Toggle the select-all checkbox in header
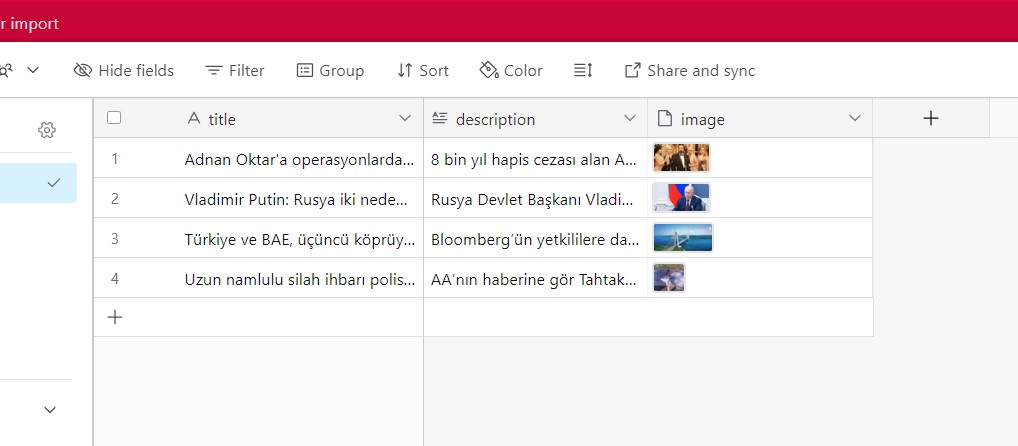Screen dimensions: 1018x446 pyautogui.click(x=114, y=118)
